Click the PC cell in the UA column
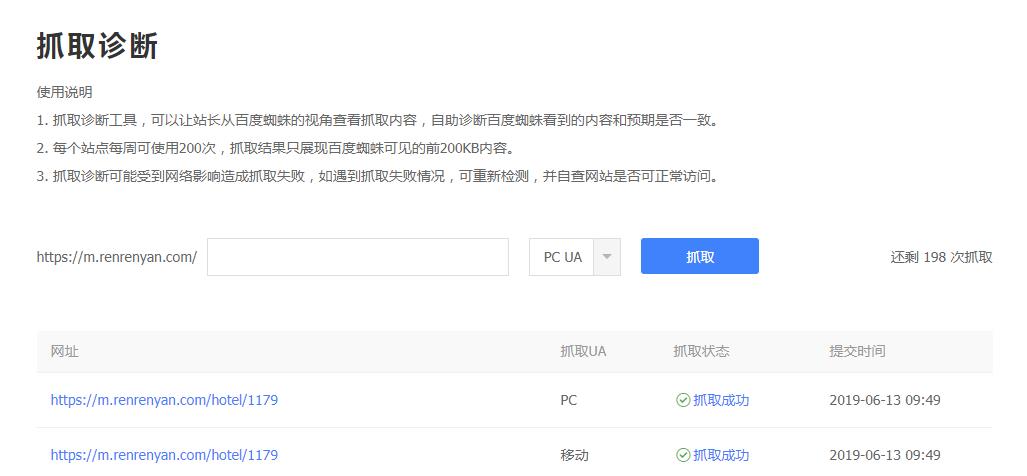This screenshot has width=1027, height=476. [569, 400]
